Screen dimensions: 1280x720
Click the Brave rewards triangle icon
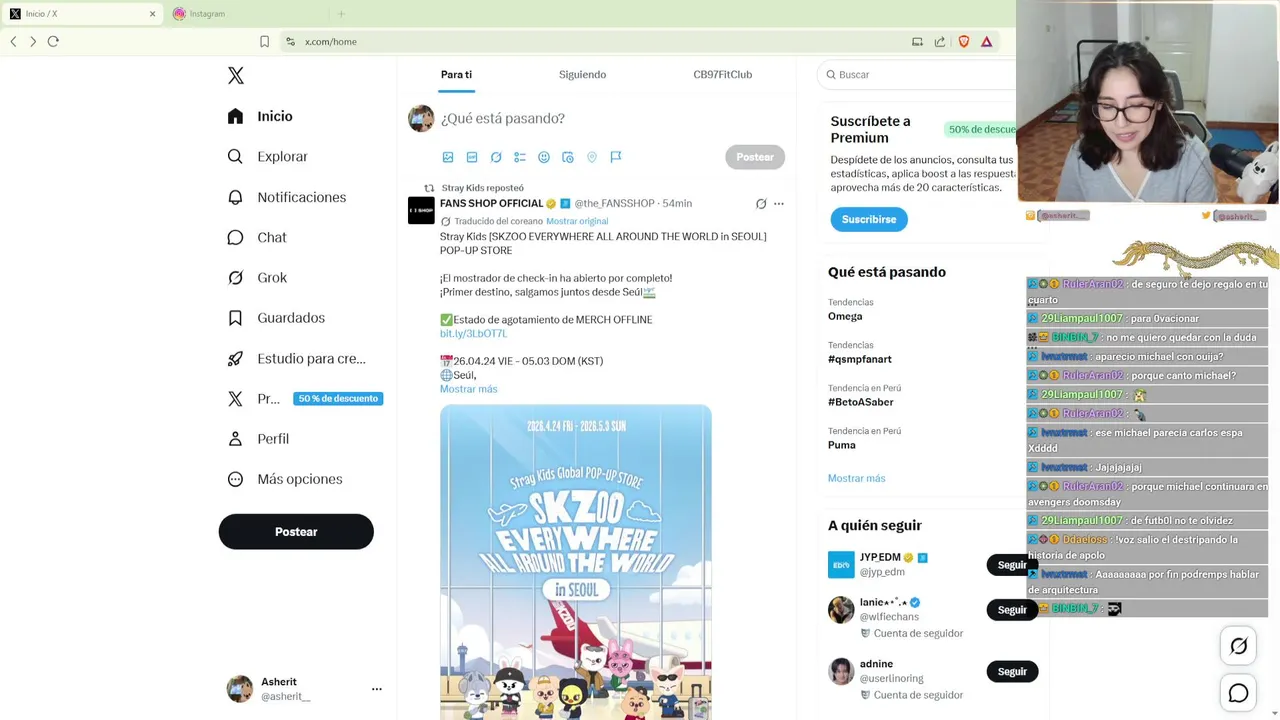(x=987, y=41)
